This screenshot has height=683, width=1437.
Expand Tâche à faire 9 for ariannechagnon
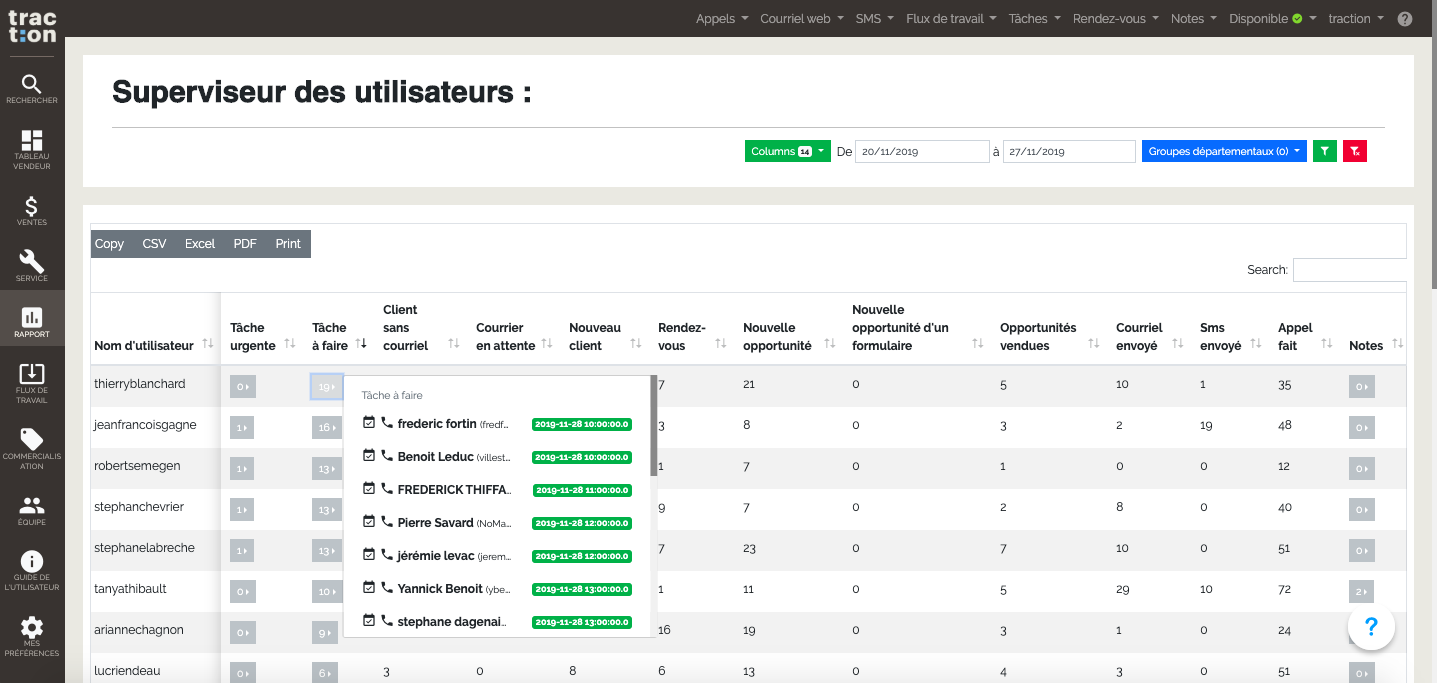325,633
